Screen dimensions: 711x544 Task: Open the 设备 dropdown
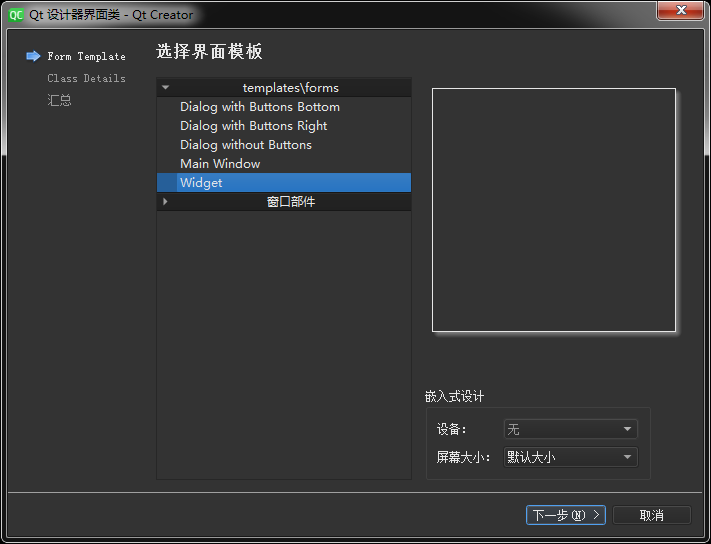[570, 429]
